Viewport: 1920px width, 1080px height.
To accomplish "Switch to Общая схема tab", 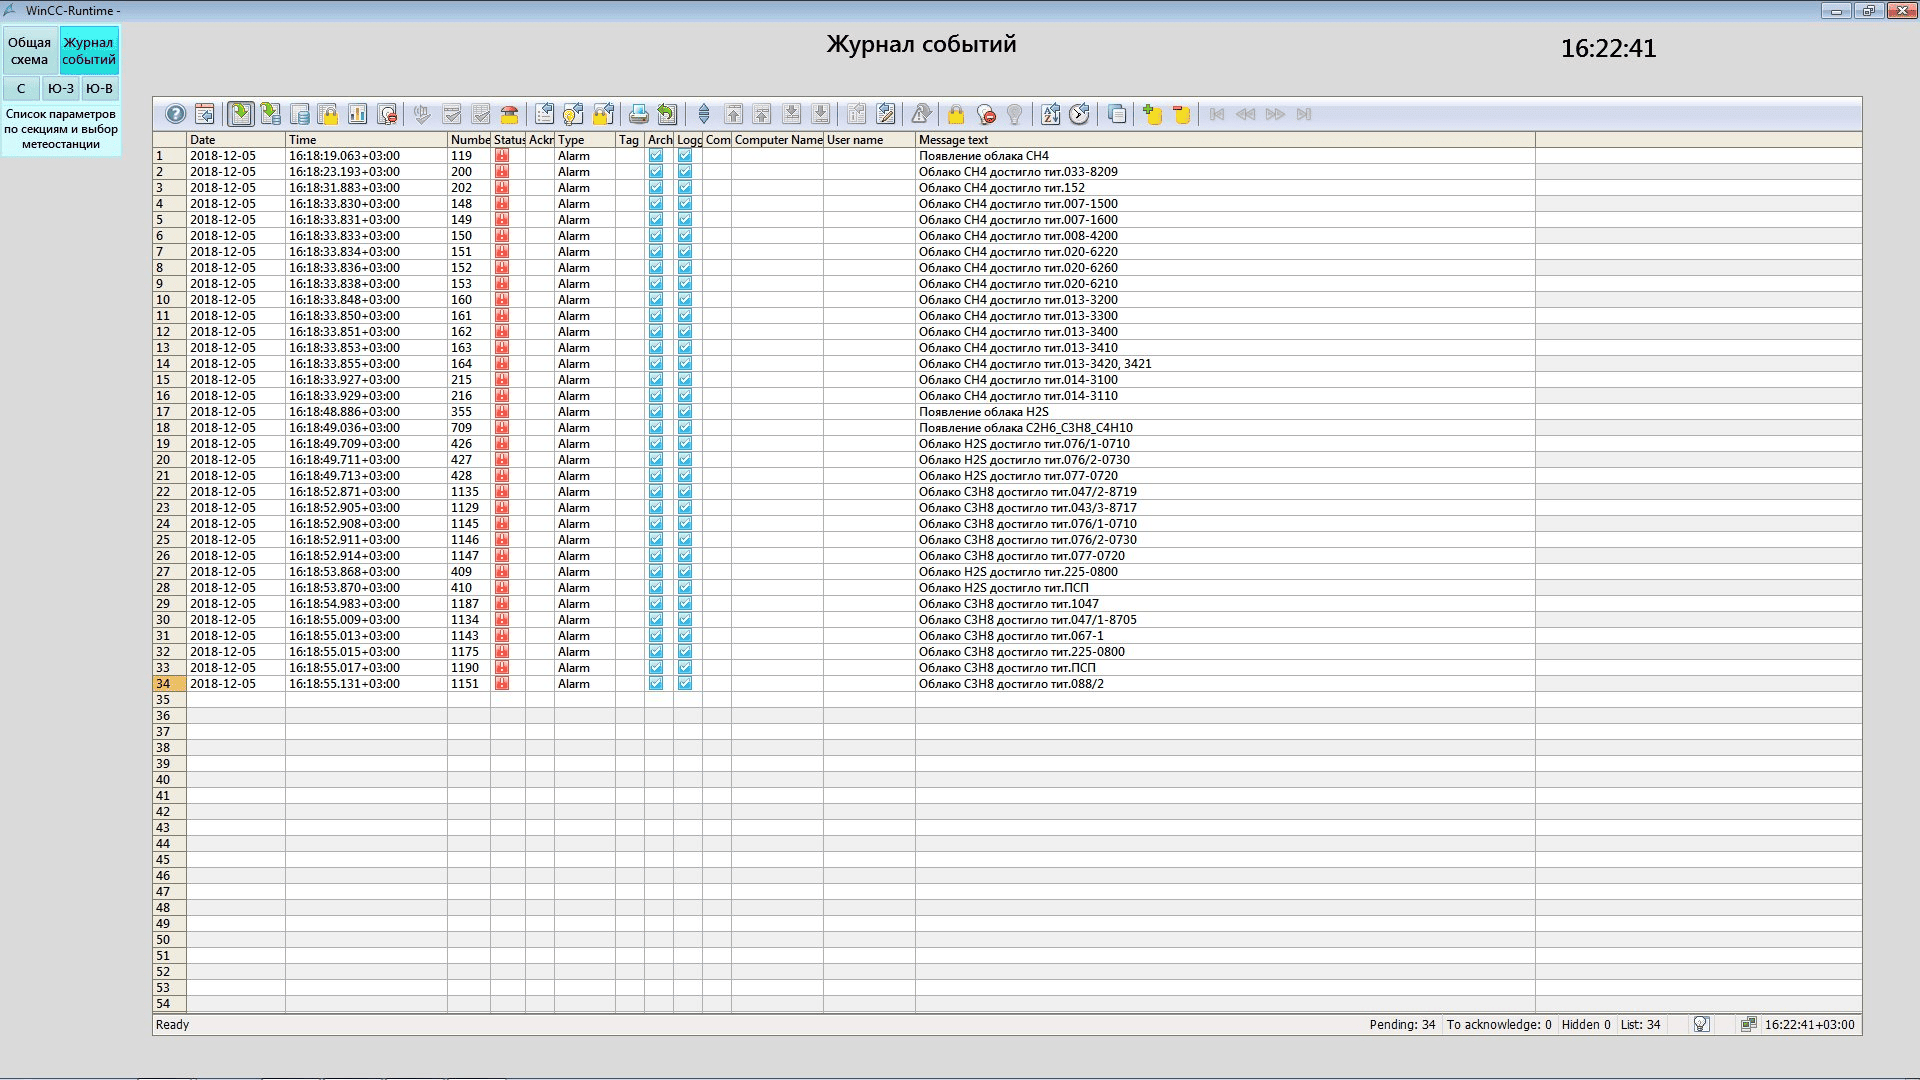I will click(29, 51).
